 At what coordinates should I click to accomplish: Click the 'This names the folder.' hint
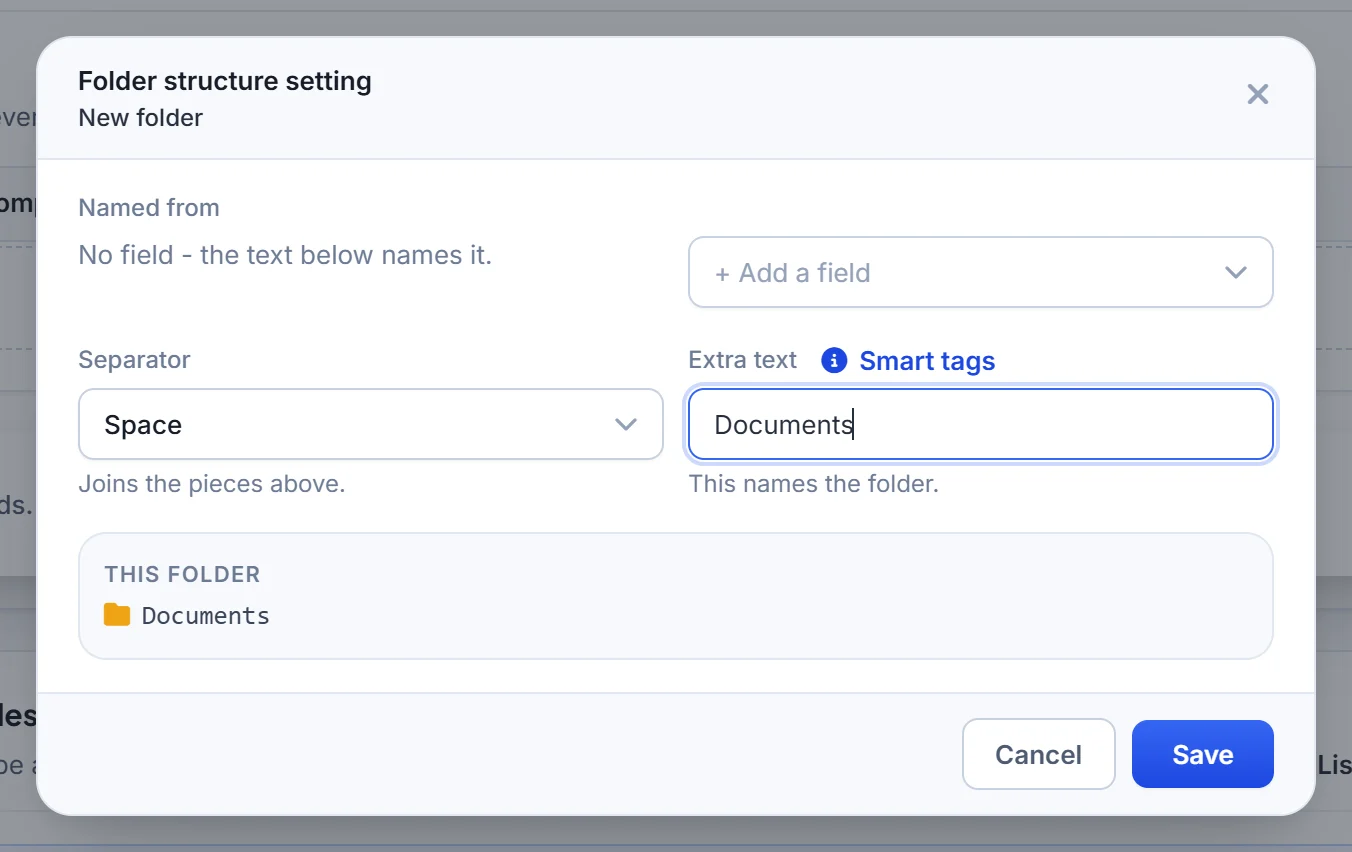[814, 484]
